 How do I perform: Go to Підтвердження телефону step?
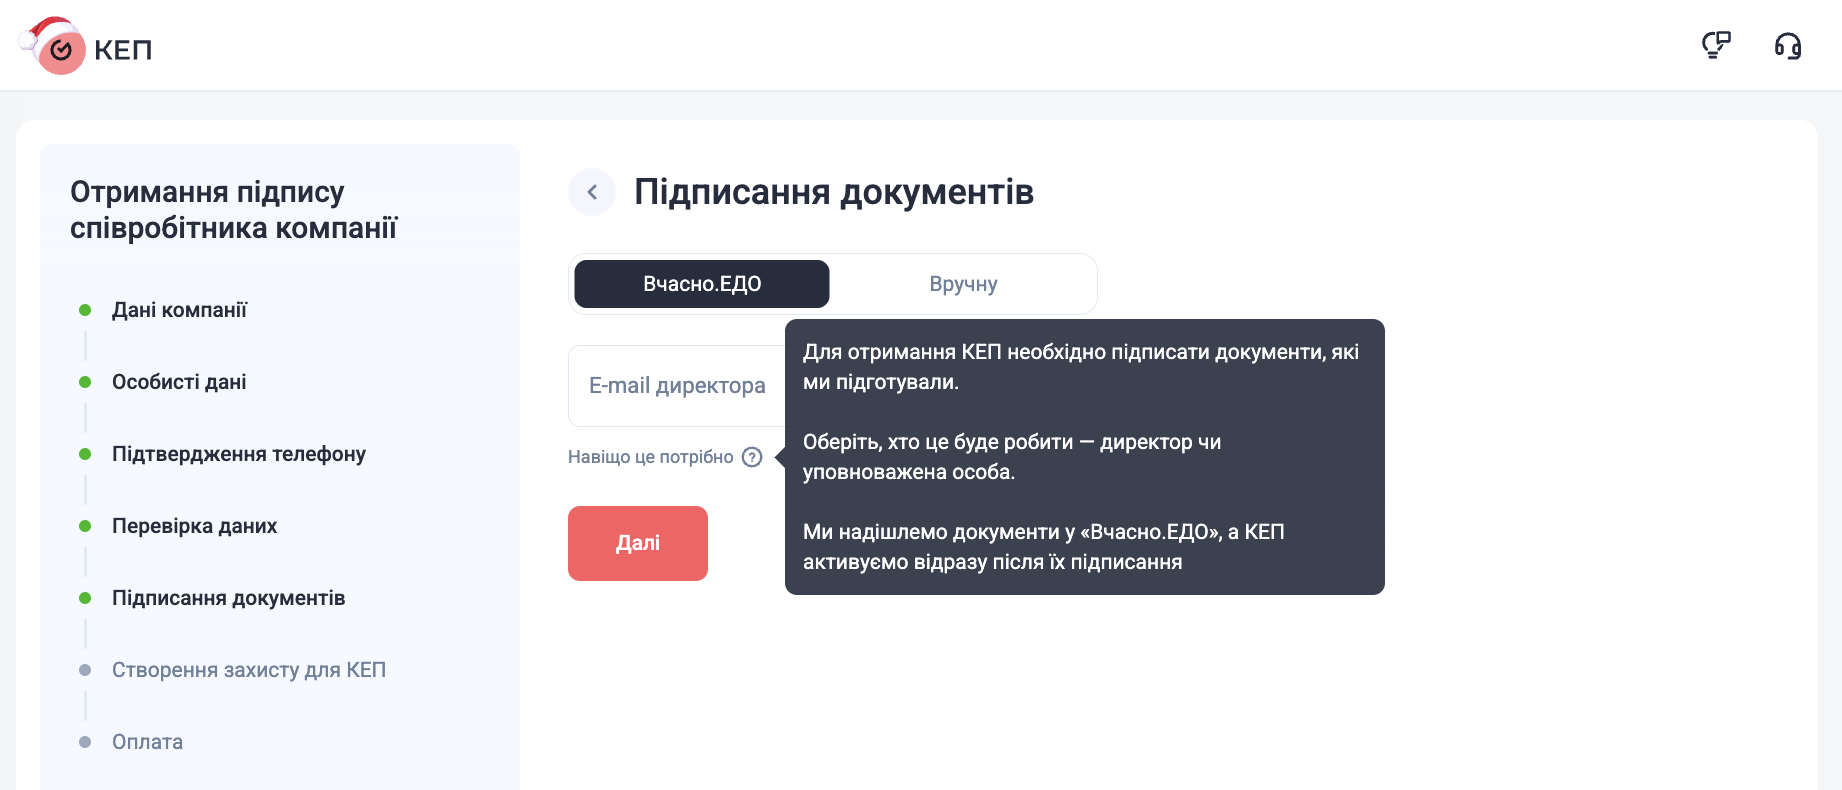tap(239, 454)
